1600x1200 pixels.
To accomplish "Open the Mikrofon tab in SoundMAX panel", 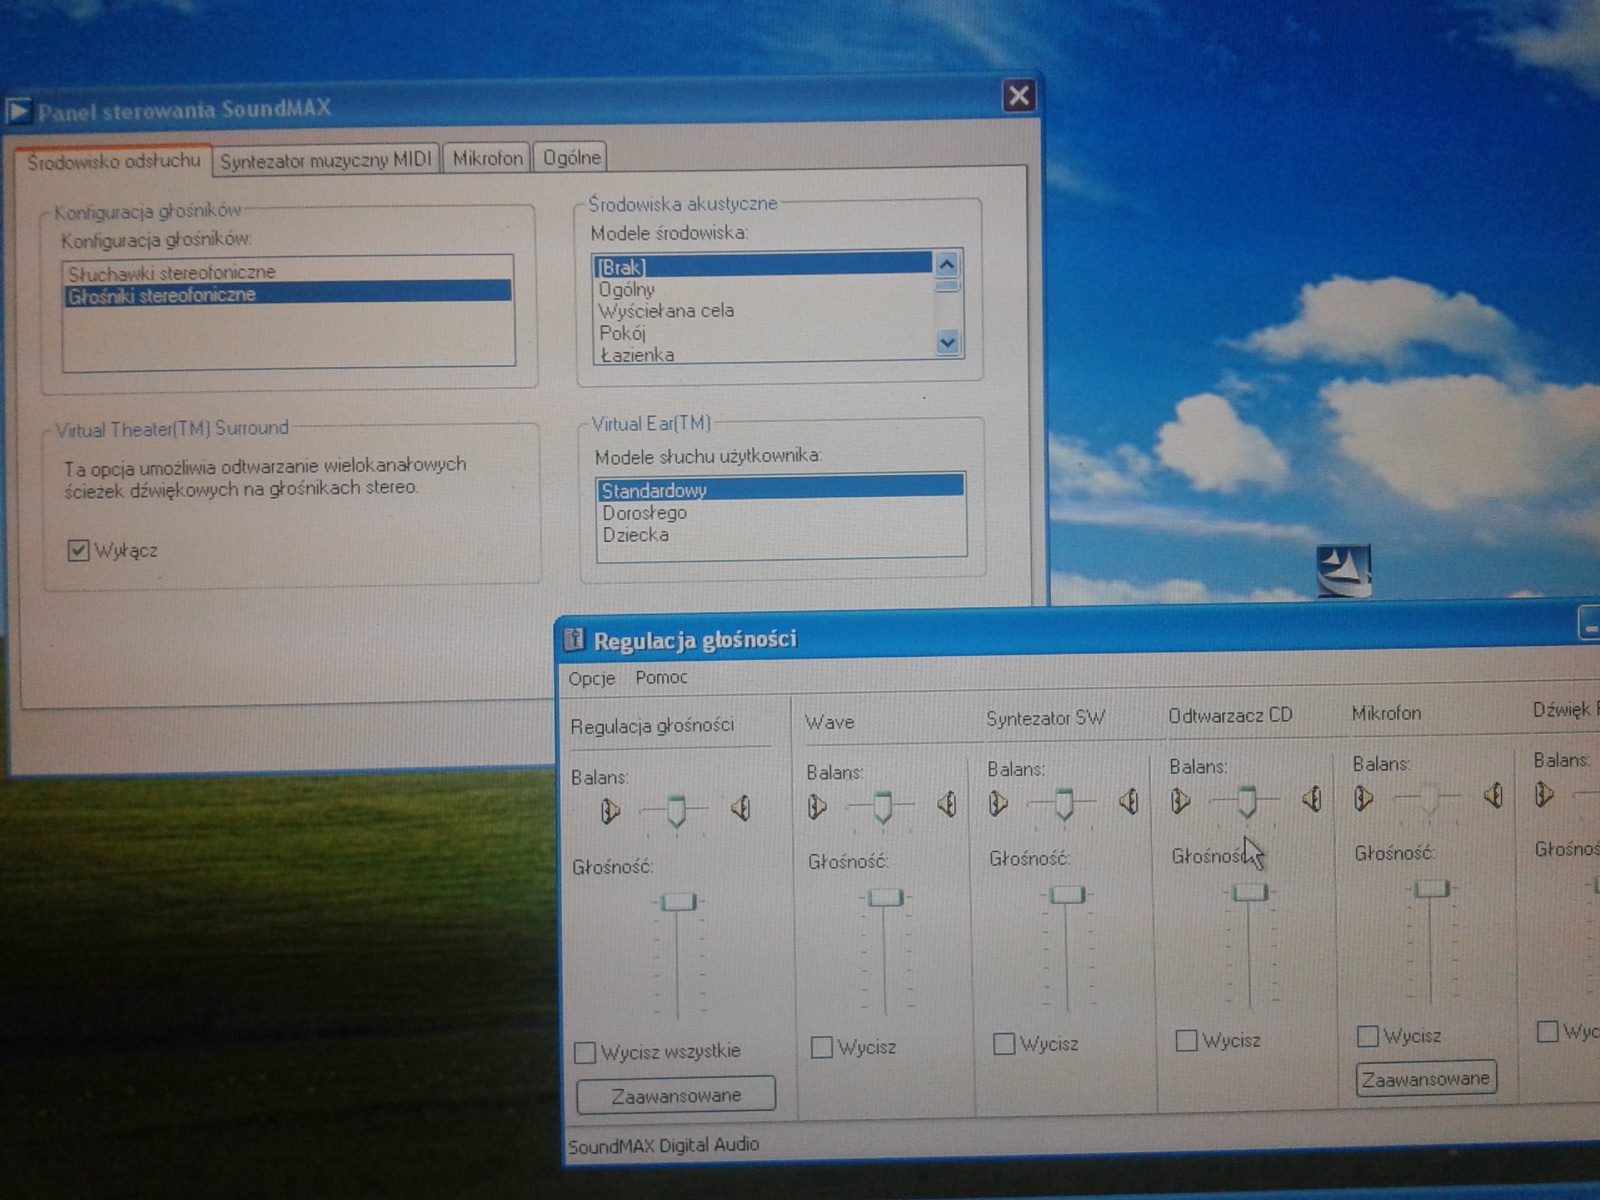I will pos(487,158).
